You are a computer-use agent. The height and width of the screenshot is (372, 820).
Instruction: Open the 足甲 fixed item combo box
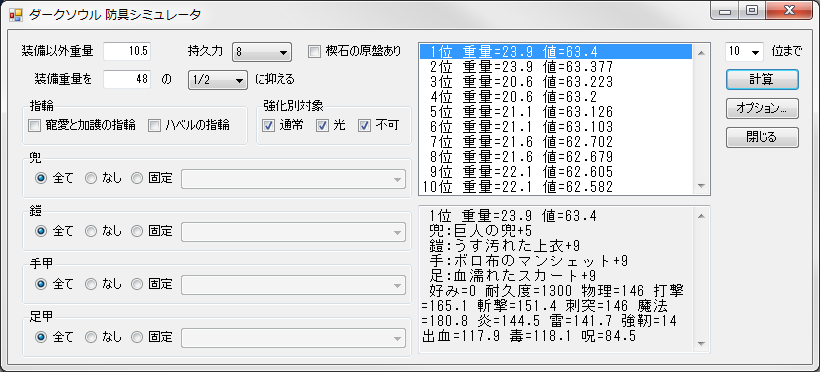point(293,337)
